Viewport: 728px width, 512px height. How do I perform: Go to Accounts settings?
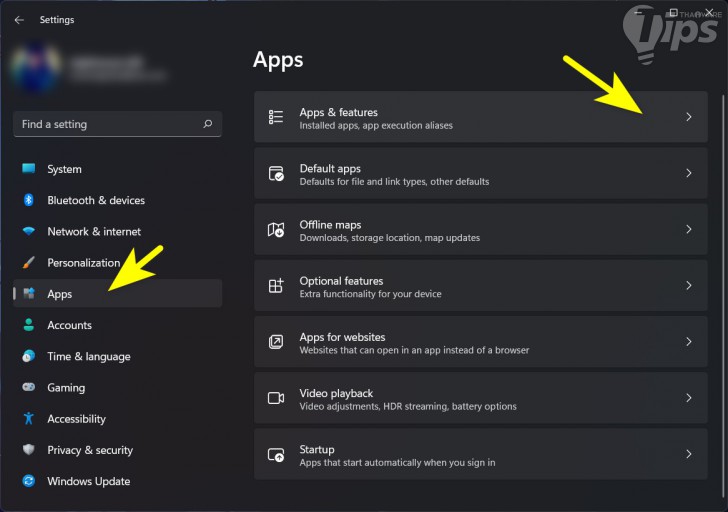[x=117, y=325]
